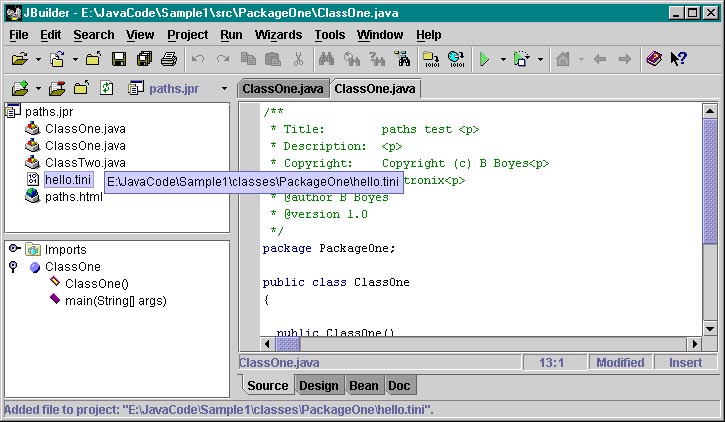725x422 pixels.
Task: Click the Remove from project icon
Action: [x=57, y=89]
